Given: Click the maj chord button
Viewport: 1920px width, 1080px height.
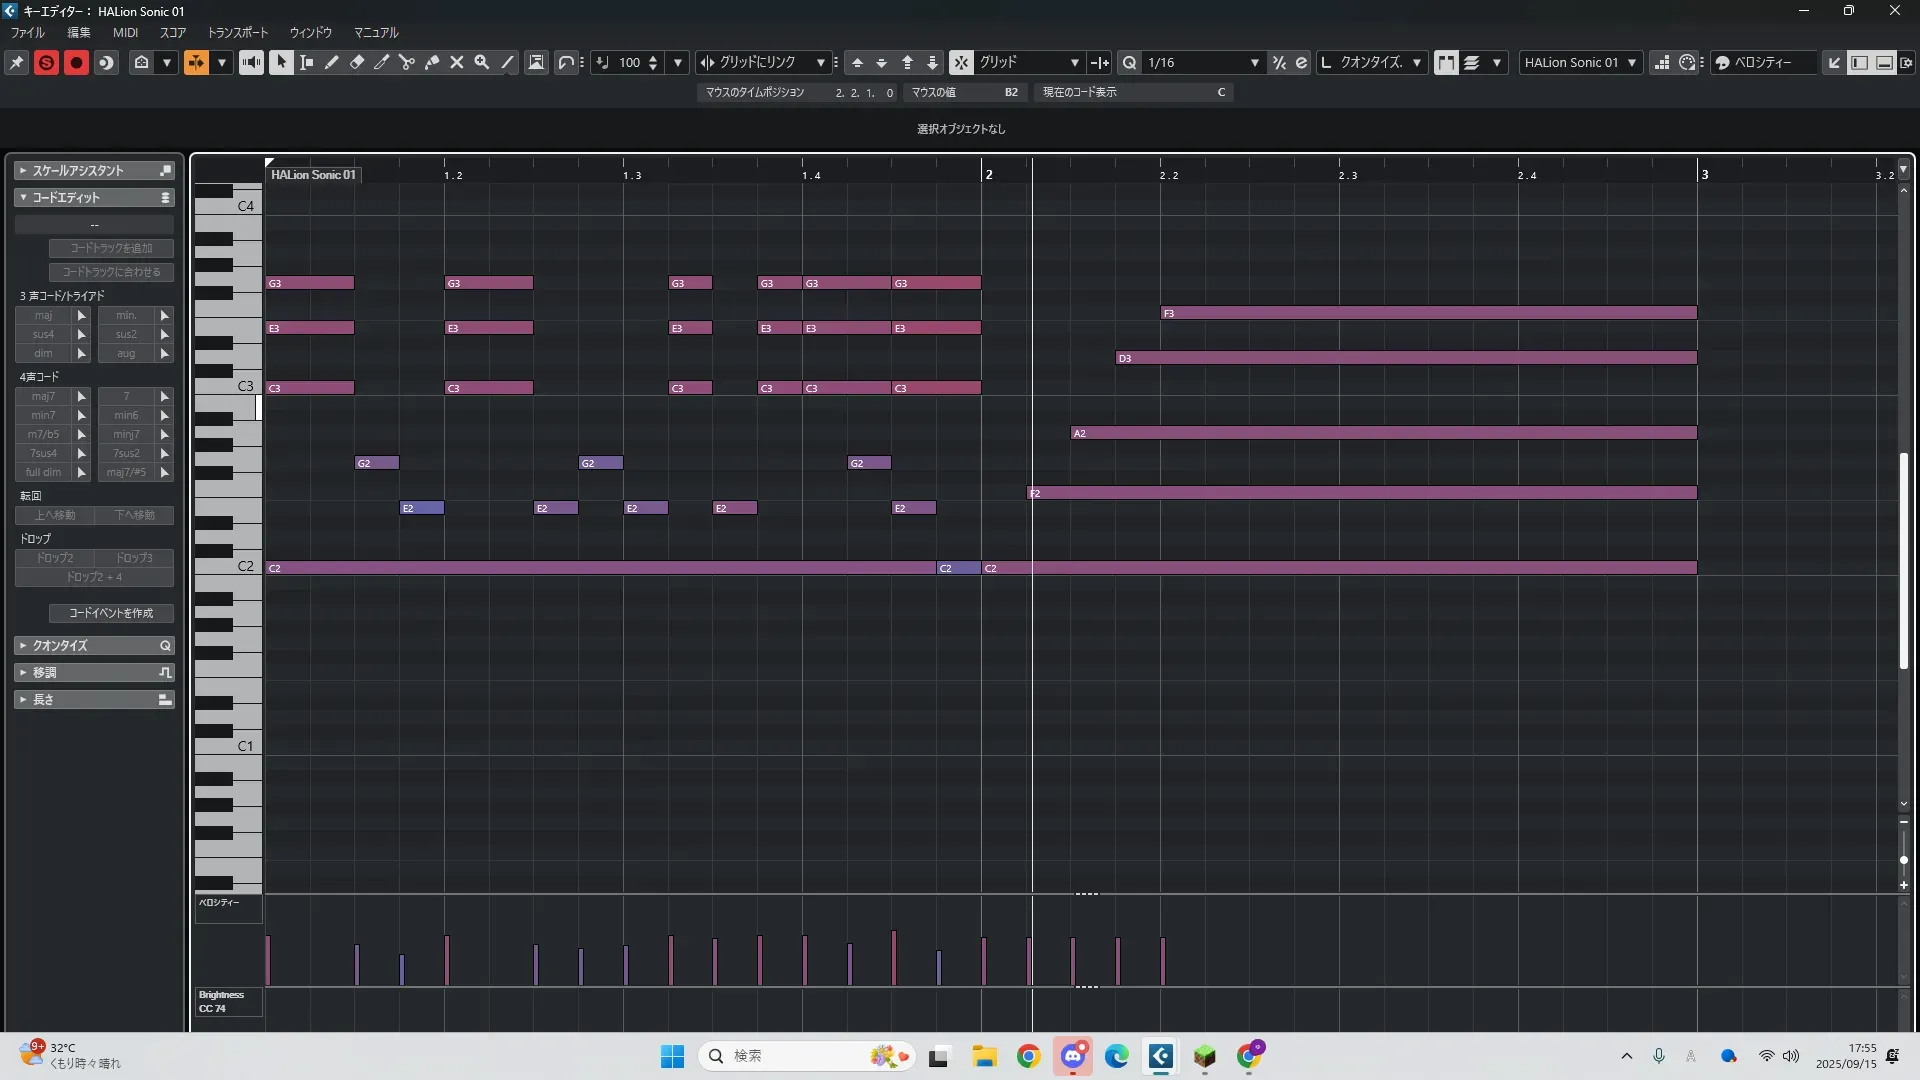Looking at the screenshot, I should 43,315.
